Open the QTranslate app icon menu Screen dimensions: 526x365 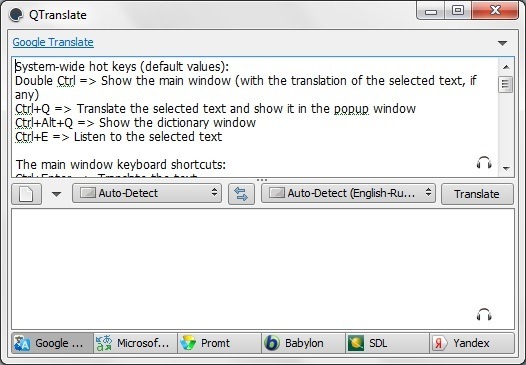16,15
